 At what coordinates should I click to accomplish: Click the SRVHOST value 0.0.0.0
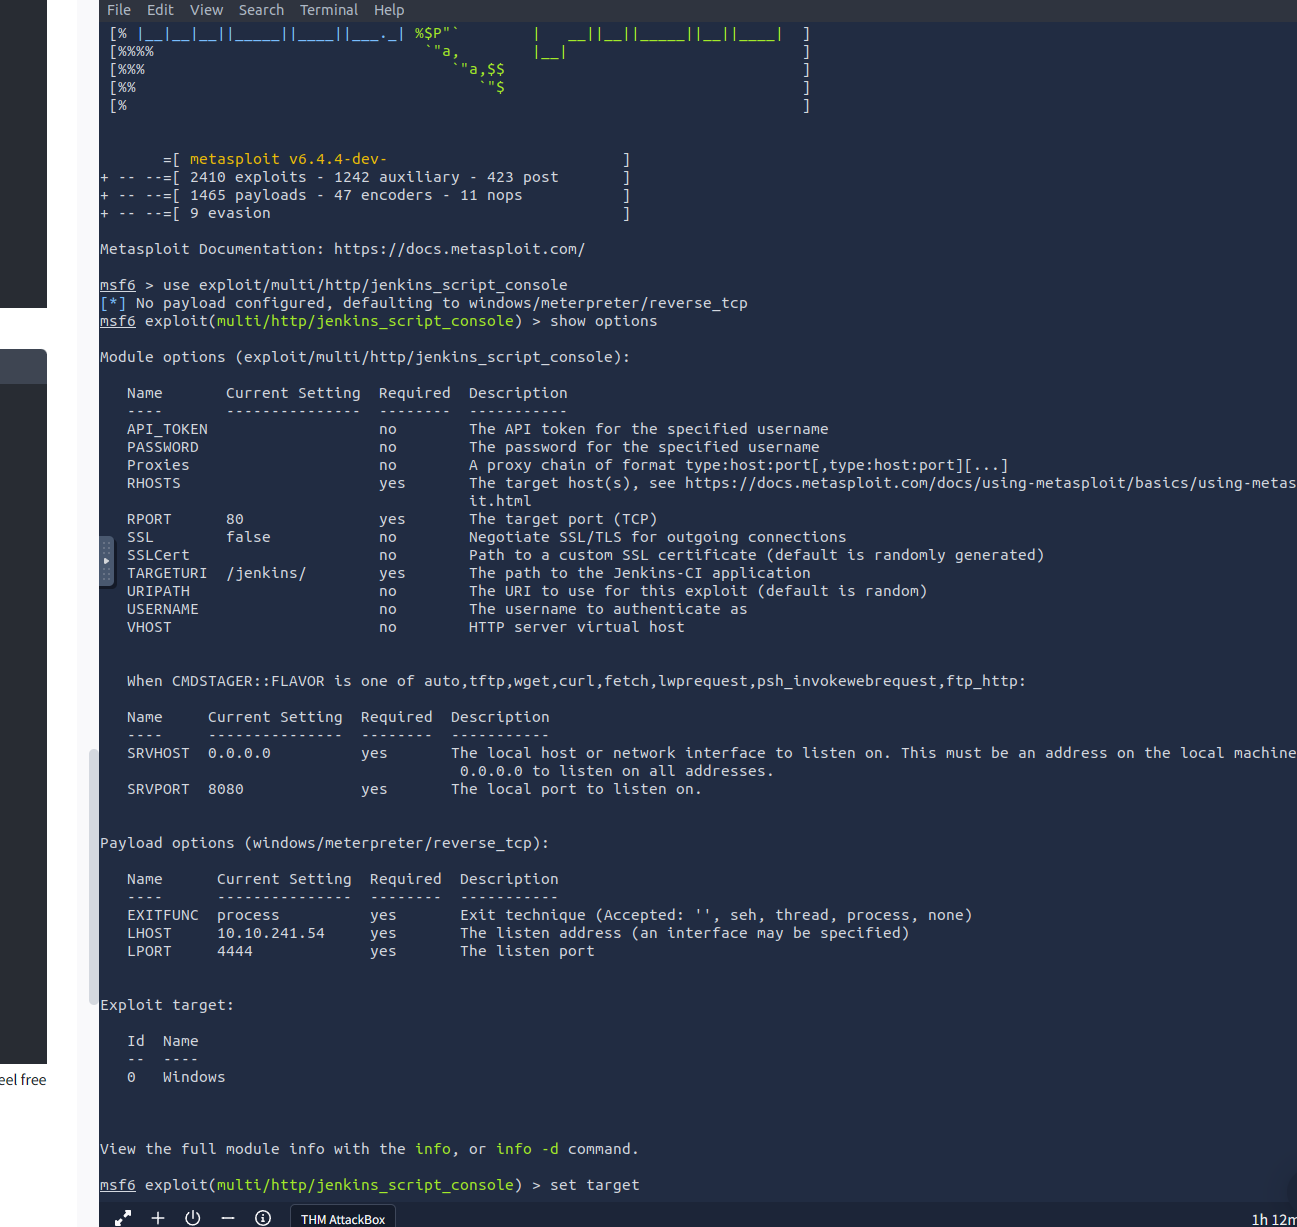pos(239,753)
